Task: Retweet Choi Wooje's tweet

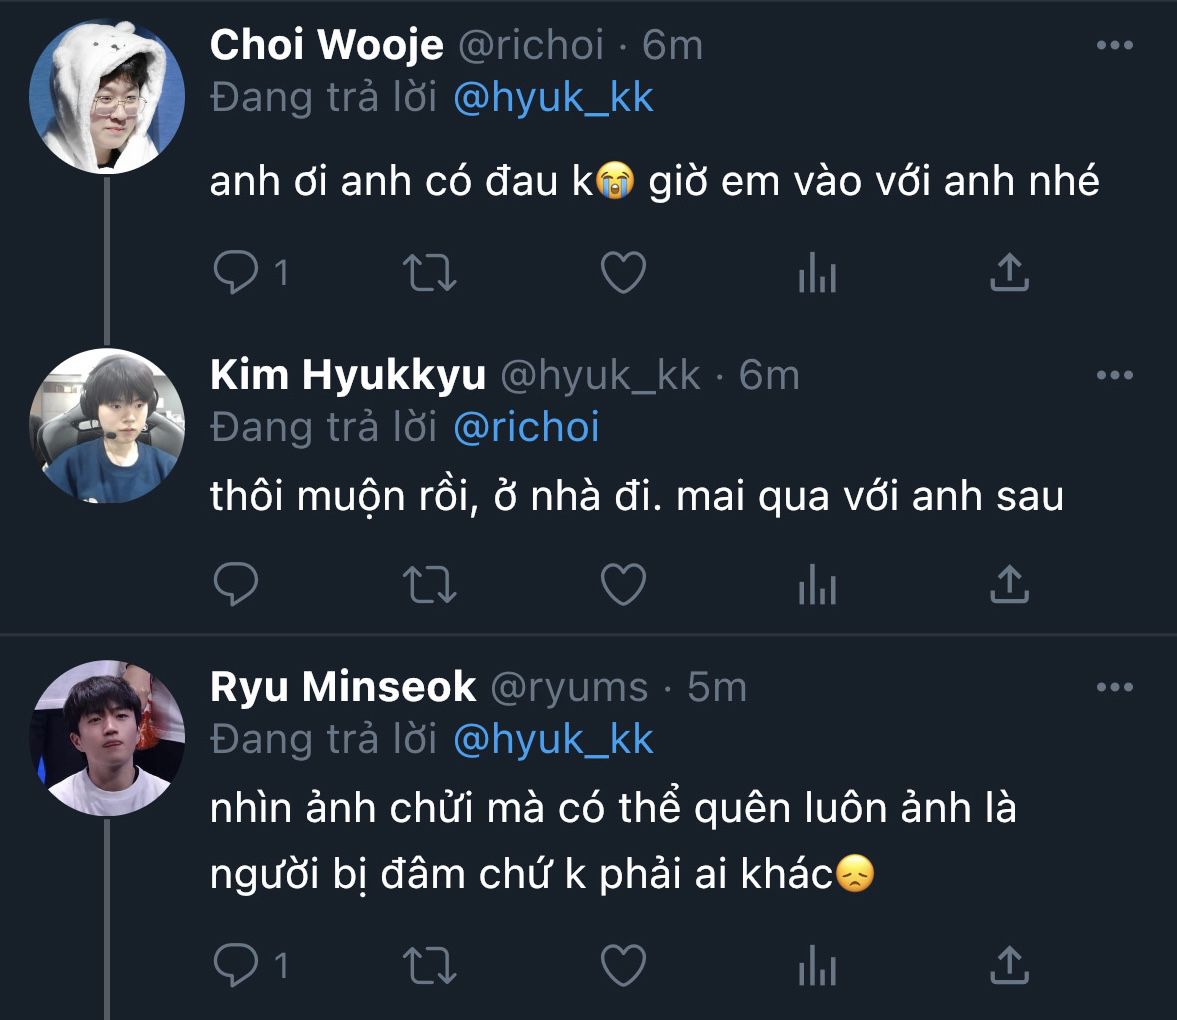Action: (x=429, y=272)
